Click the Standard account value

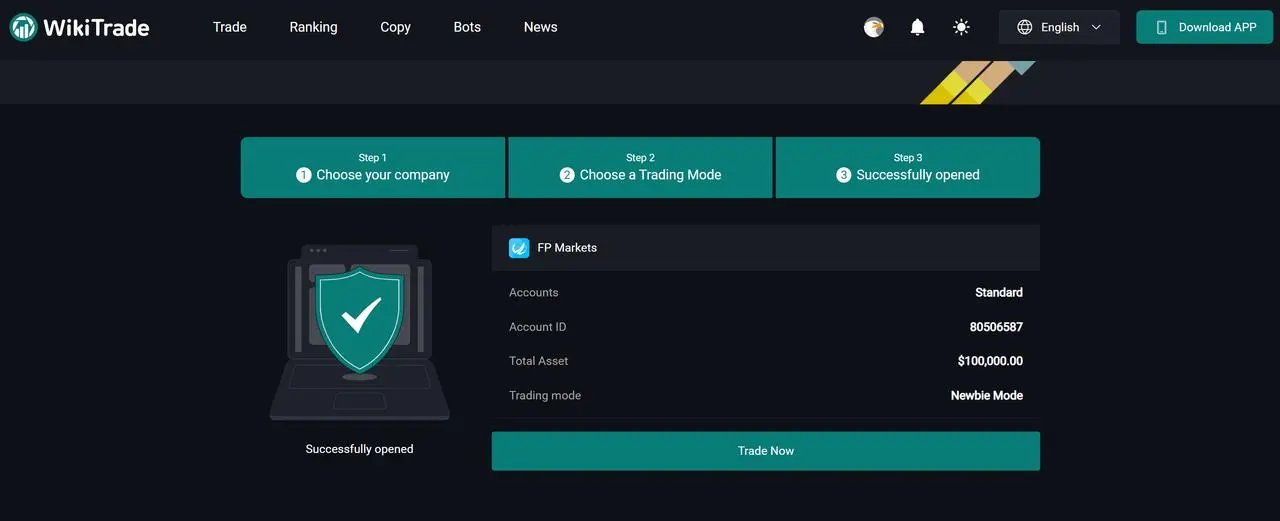pos(999,293)
